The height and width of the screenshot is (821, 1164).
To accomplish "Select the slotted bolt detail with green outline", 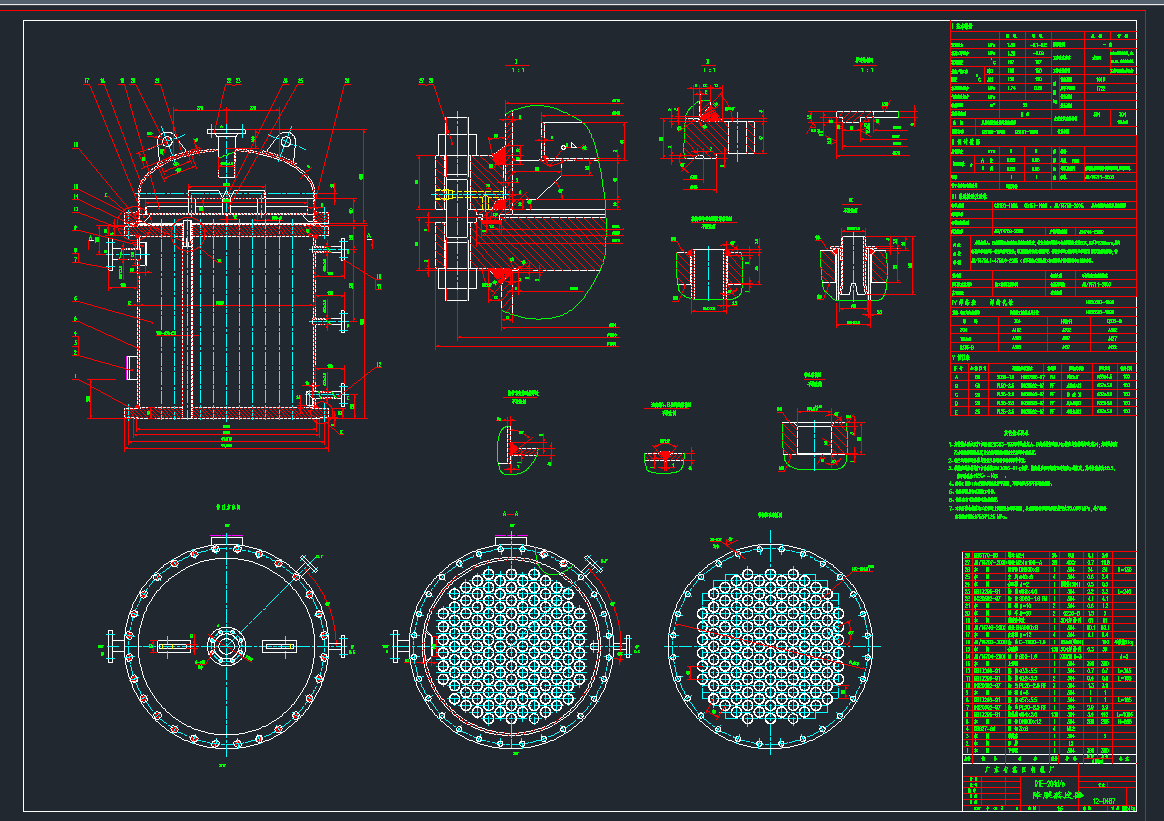I will [x=852, y=272].
